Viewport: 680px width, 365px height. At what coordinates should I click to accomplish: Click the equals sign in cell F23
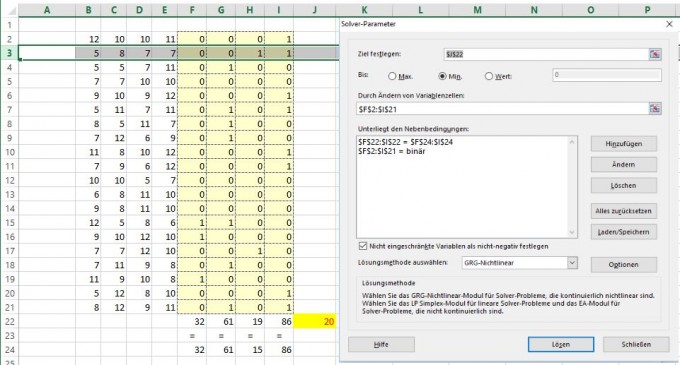[x=192, y=336]
